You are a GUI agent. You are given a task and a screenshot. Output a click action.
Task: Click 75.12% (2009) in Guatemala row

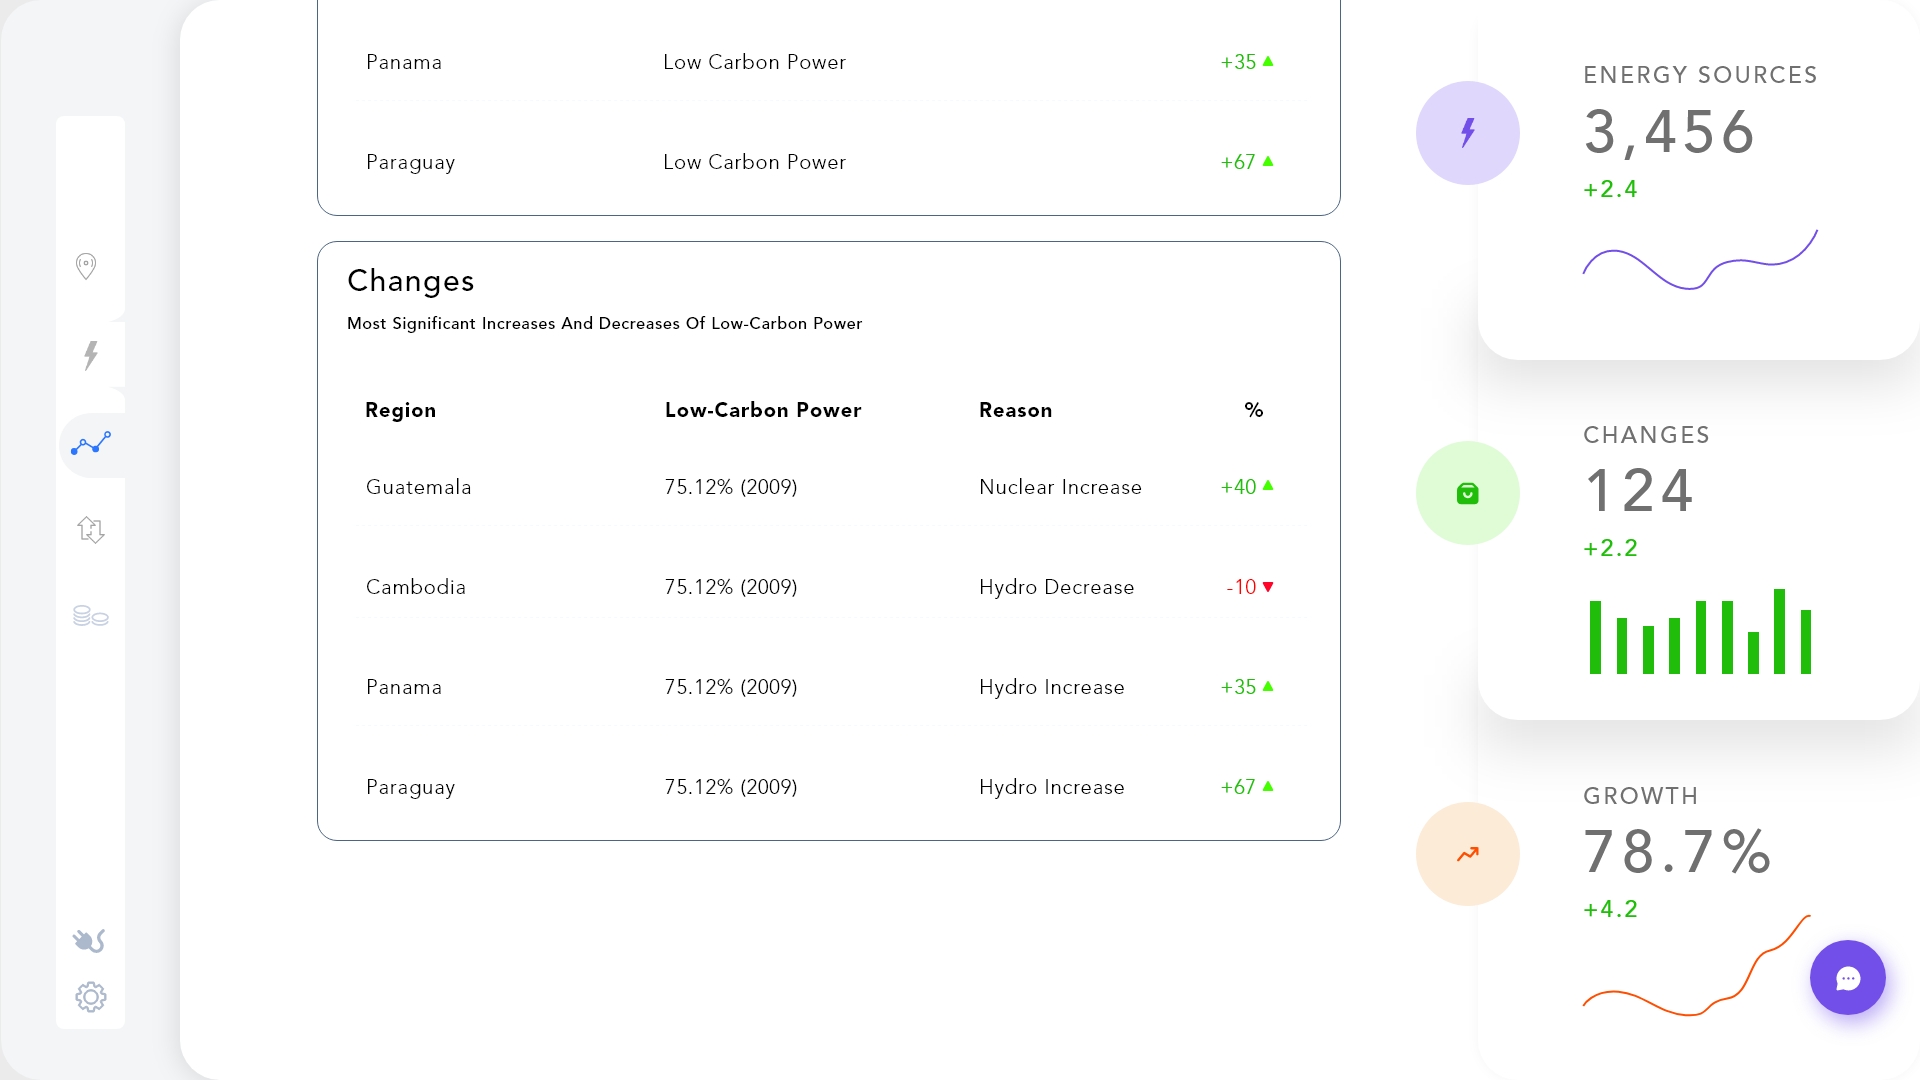[731, 487]
